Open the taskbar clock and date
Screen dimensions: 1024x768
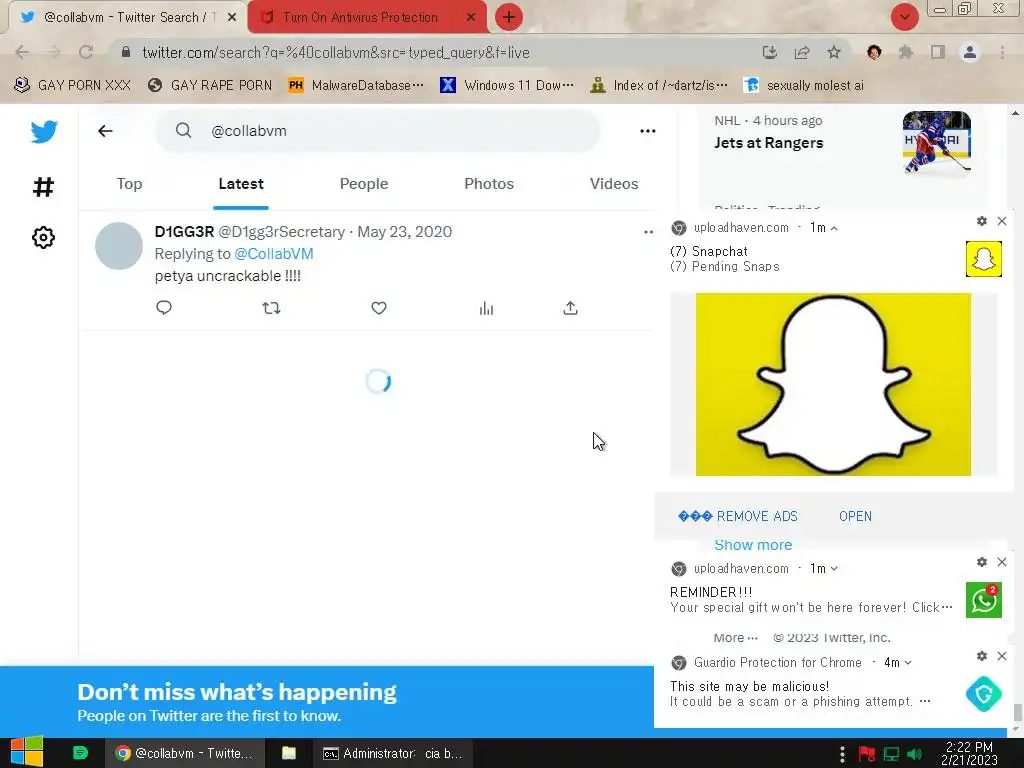[969, 754]
